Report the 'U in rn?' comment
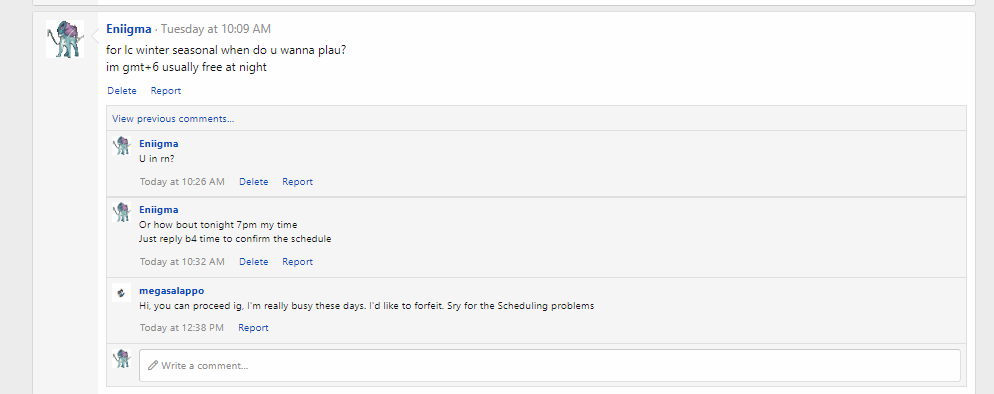 coord(297,182)
